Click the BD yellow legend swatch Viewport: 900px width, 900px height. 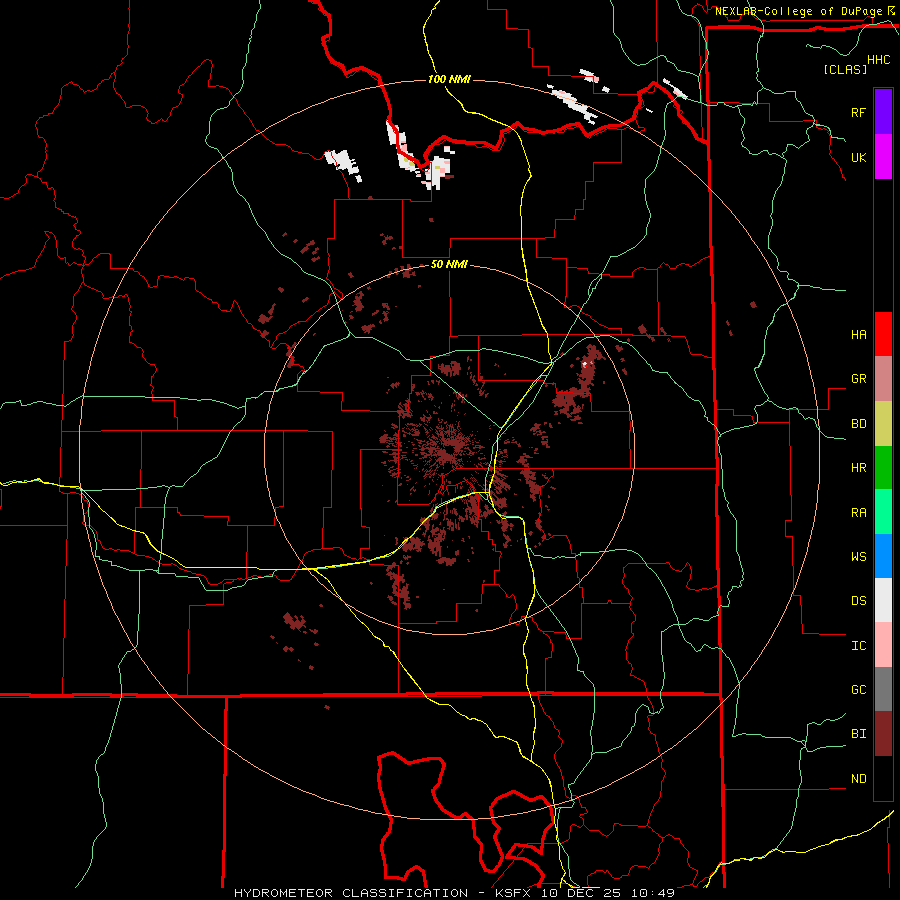pyautogui.click(x=883, y=424)
